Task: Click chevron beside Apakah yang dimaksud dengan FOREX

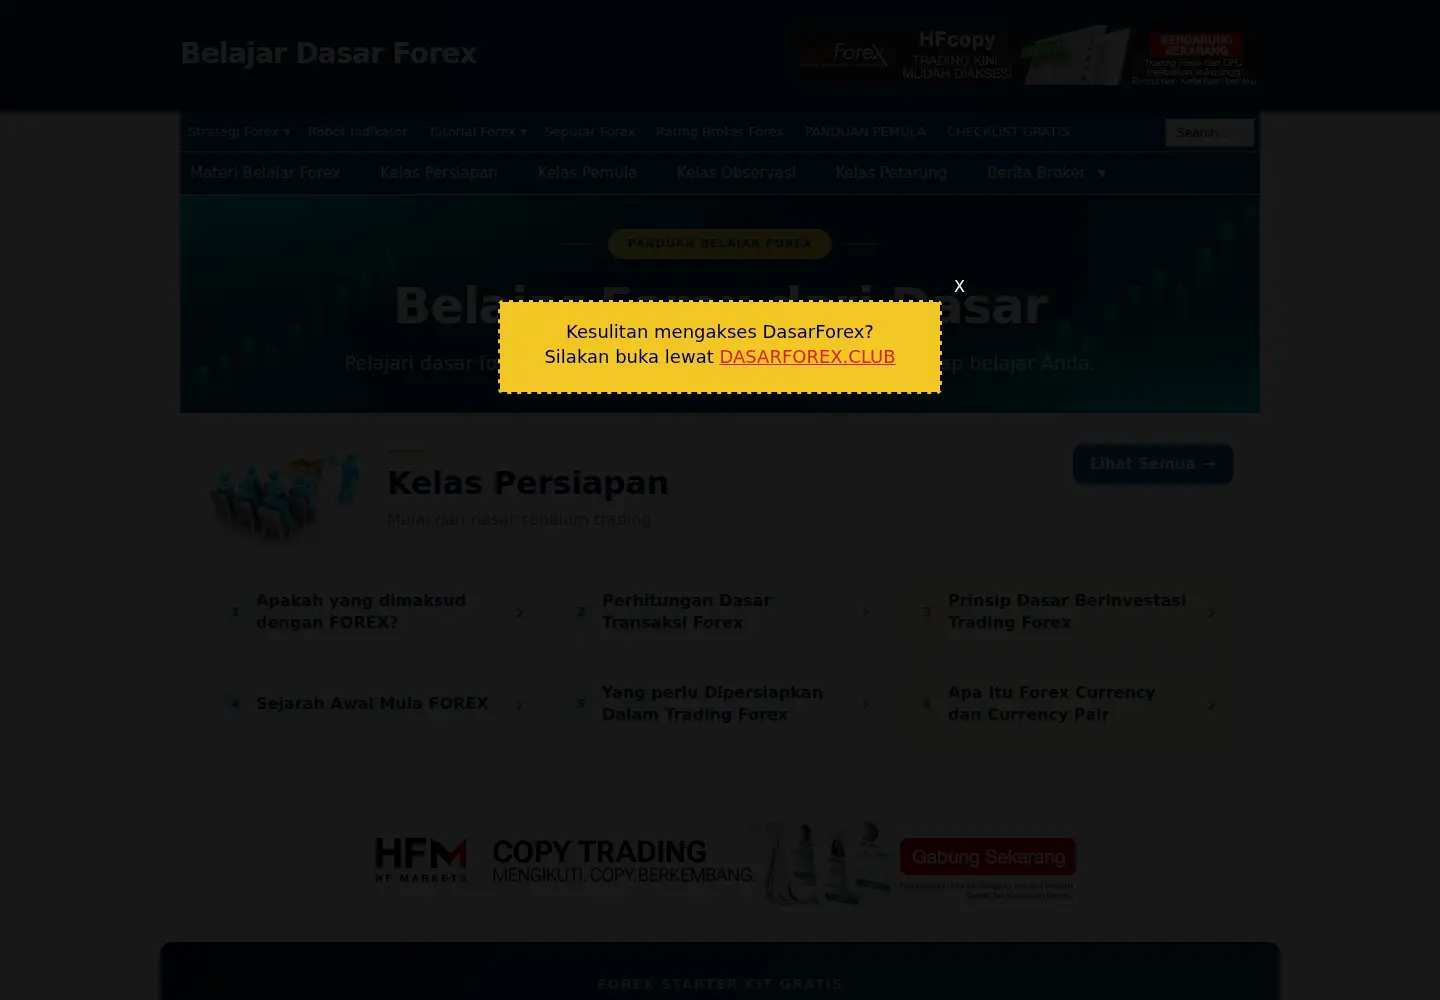Action: [x=519, y=613]
